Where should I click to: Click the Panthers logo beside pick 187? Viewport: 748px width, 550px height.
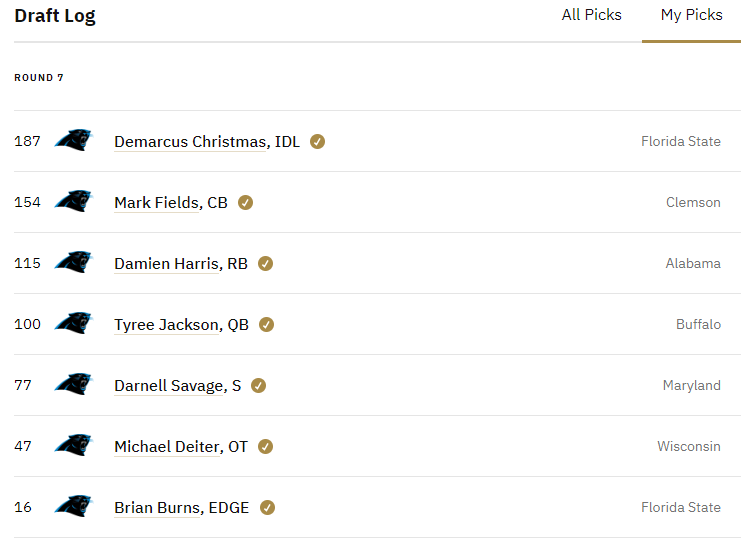point(73,140)
